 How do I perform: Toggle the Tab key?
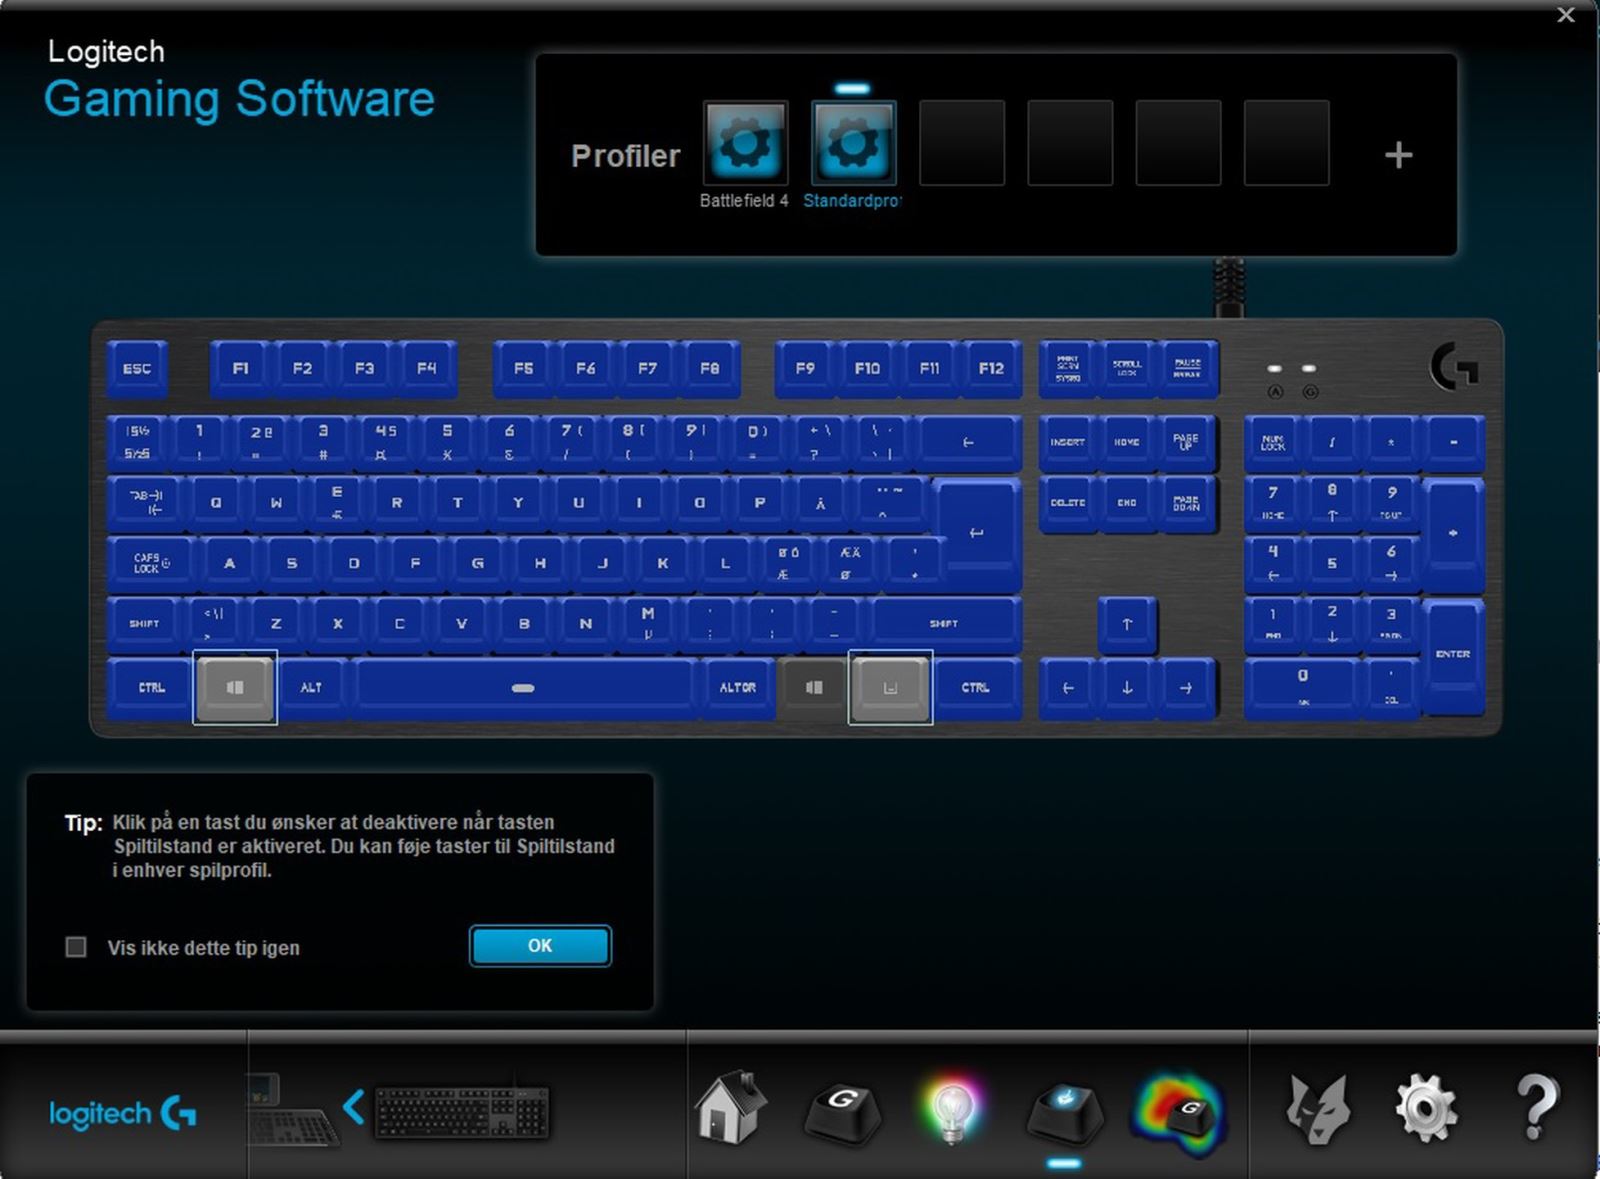146,502
